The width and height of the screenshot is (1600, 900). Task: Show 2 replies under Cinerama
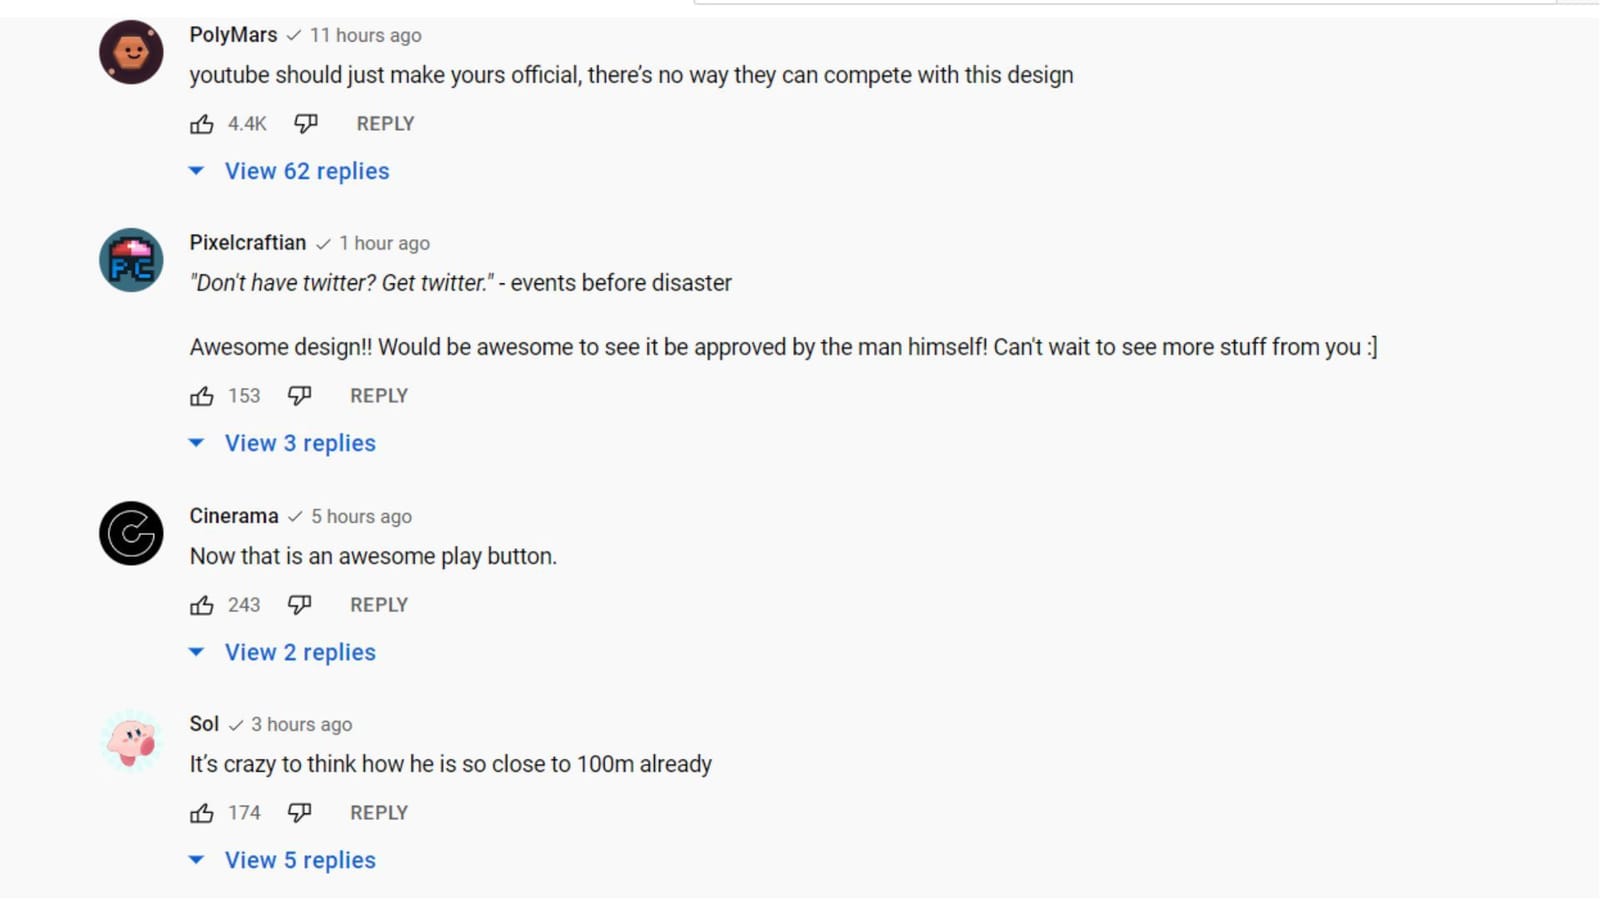click(x=300, y=652)
